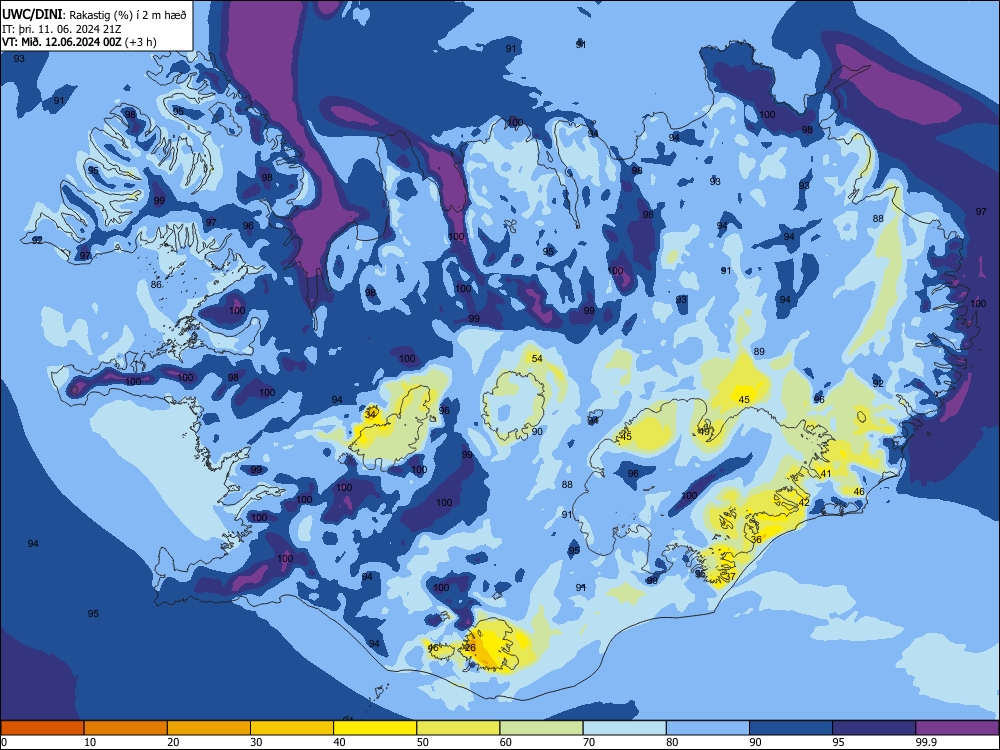Select the 30–40 golden yellow legend swatch
This screenshot has width=1000, height=750.
coord(292,728)
